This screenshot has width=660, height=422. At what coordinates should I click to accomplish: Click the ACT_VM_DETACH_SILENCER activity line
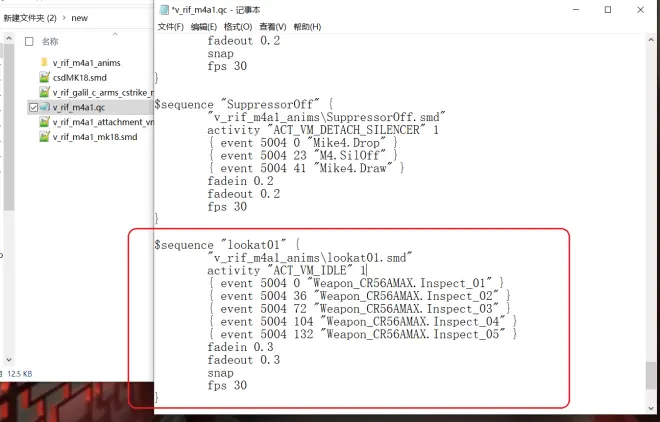point(323,130)
